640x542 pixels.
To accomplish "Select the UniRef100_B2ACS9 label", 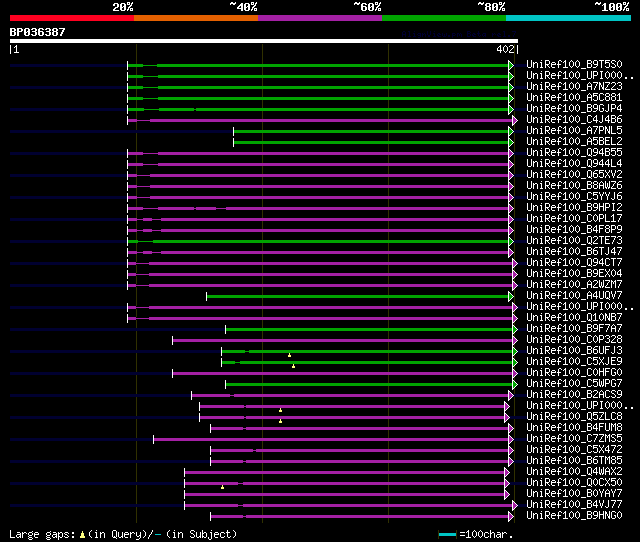I will pyautogui.click(x=574, y=395).
